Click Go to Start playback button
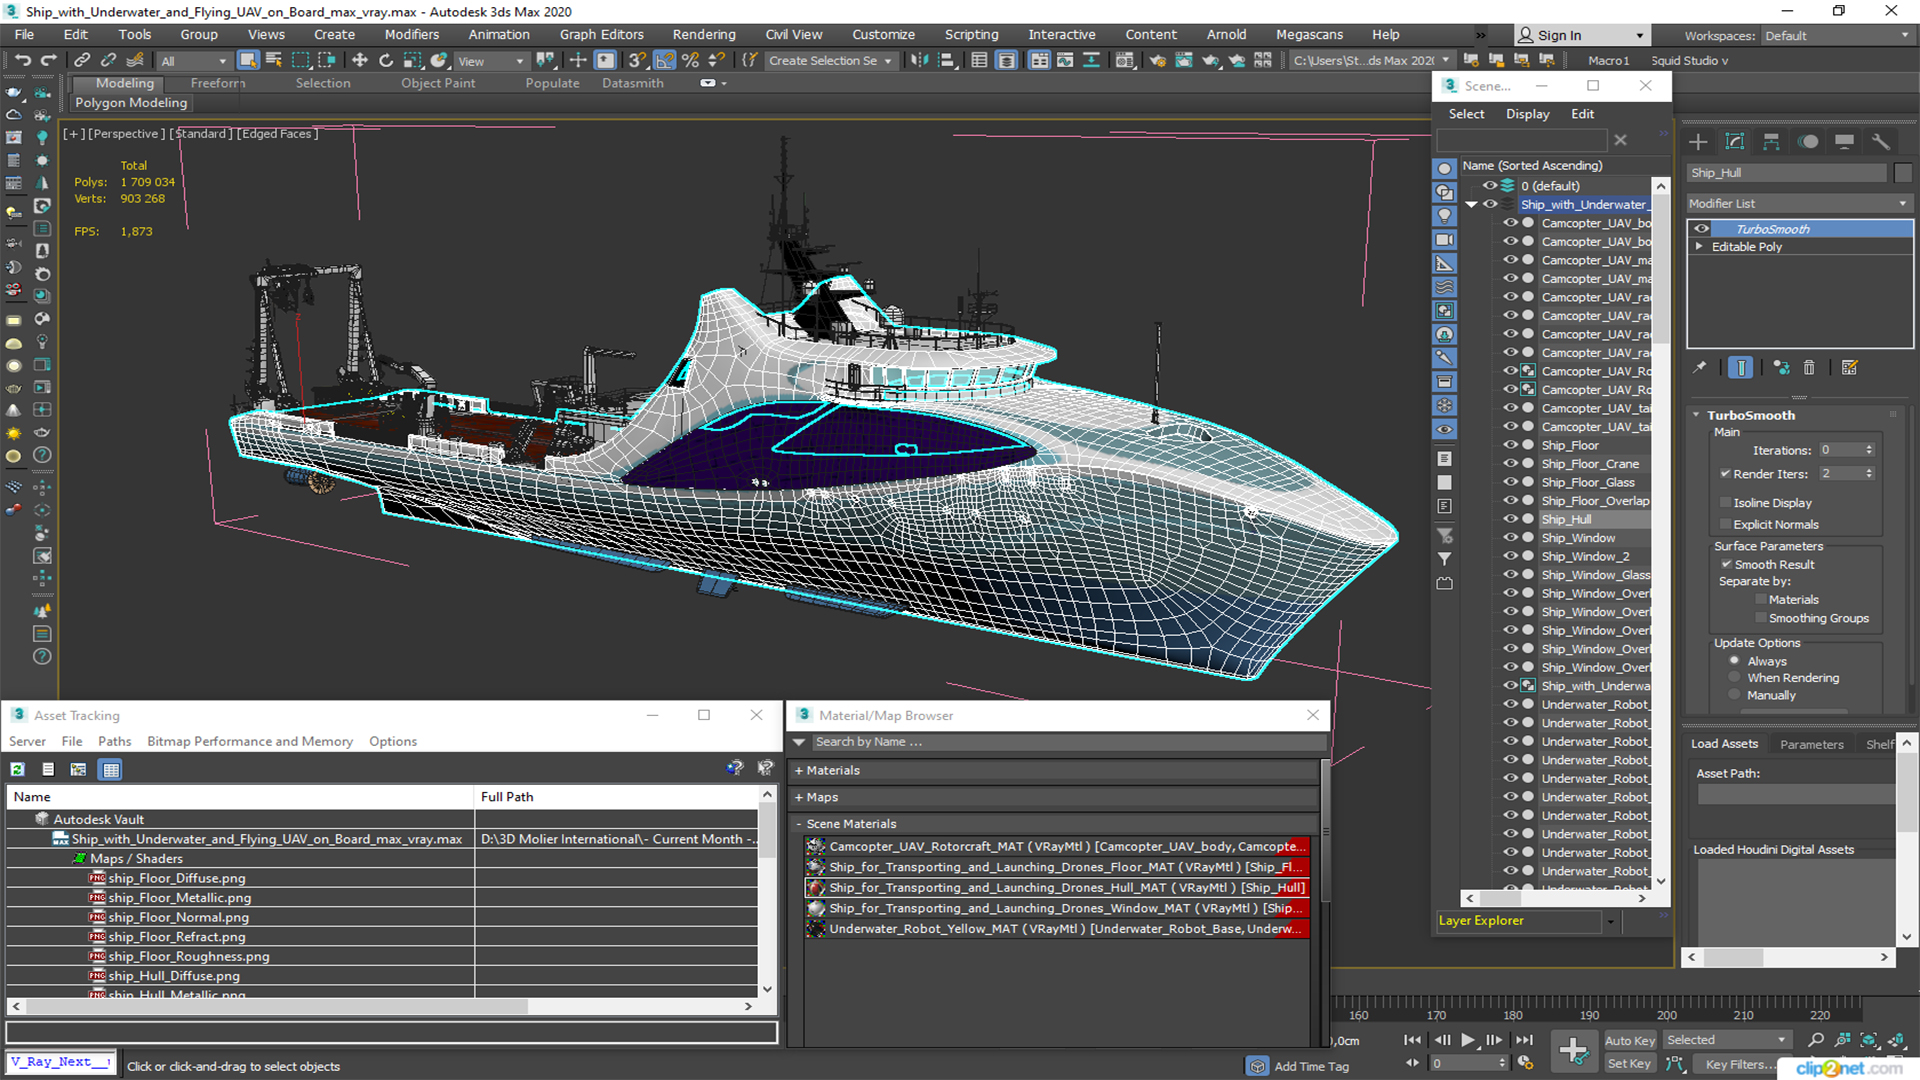 (x=1412, y=1040)
